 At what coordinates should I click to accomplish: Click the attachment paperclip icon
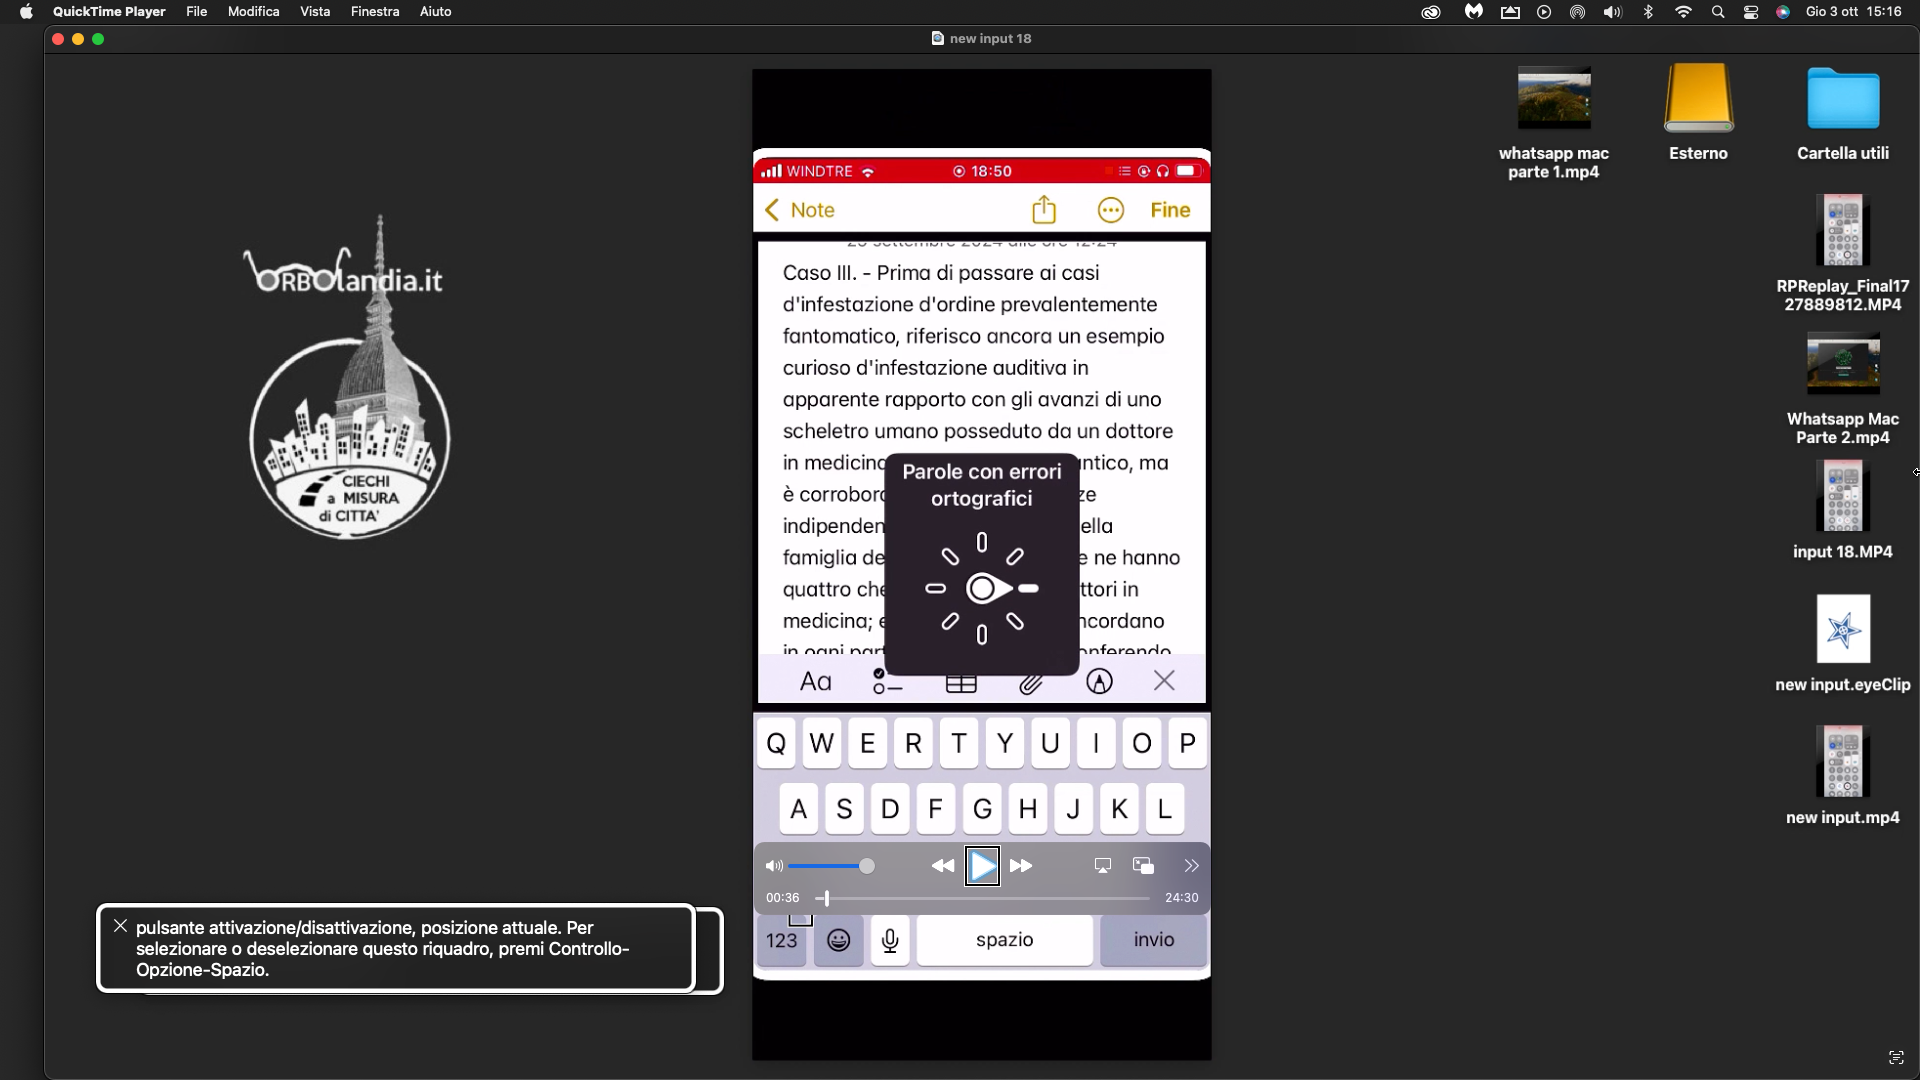tap(1031, 683)
